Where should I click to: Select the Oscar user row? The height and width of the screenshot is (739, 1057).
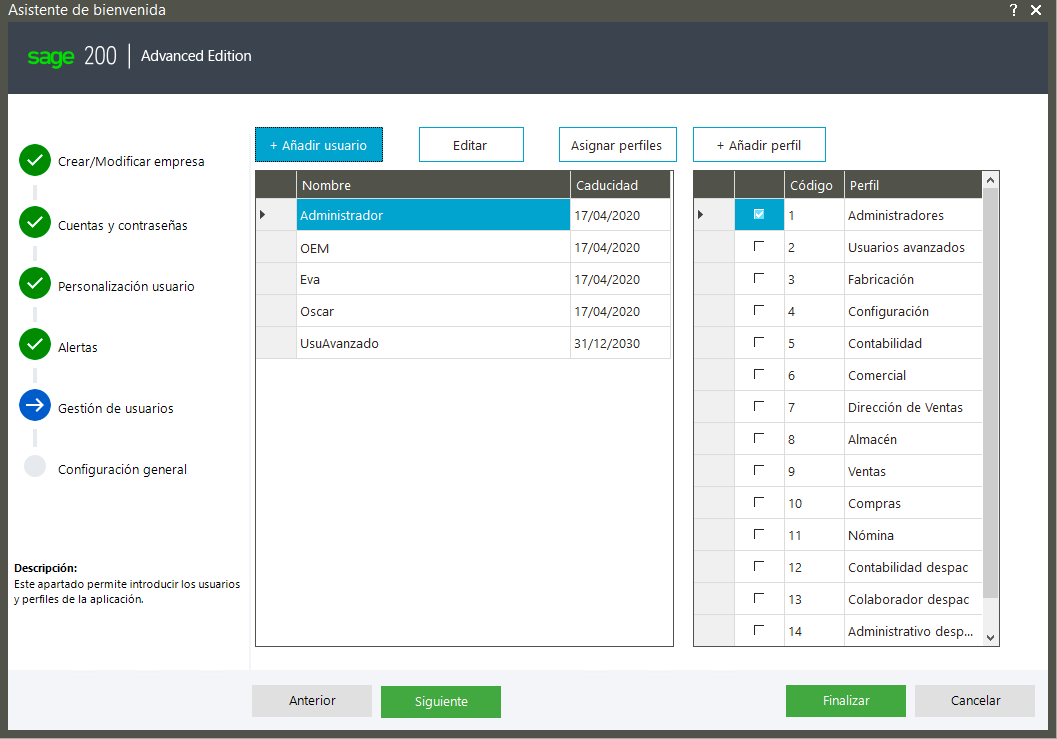pyautogui.click(x=463, y=311)
